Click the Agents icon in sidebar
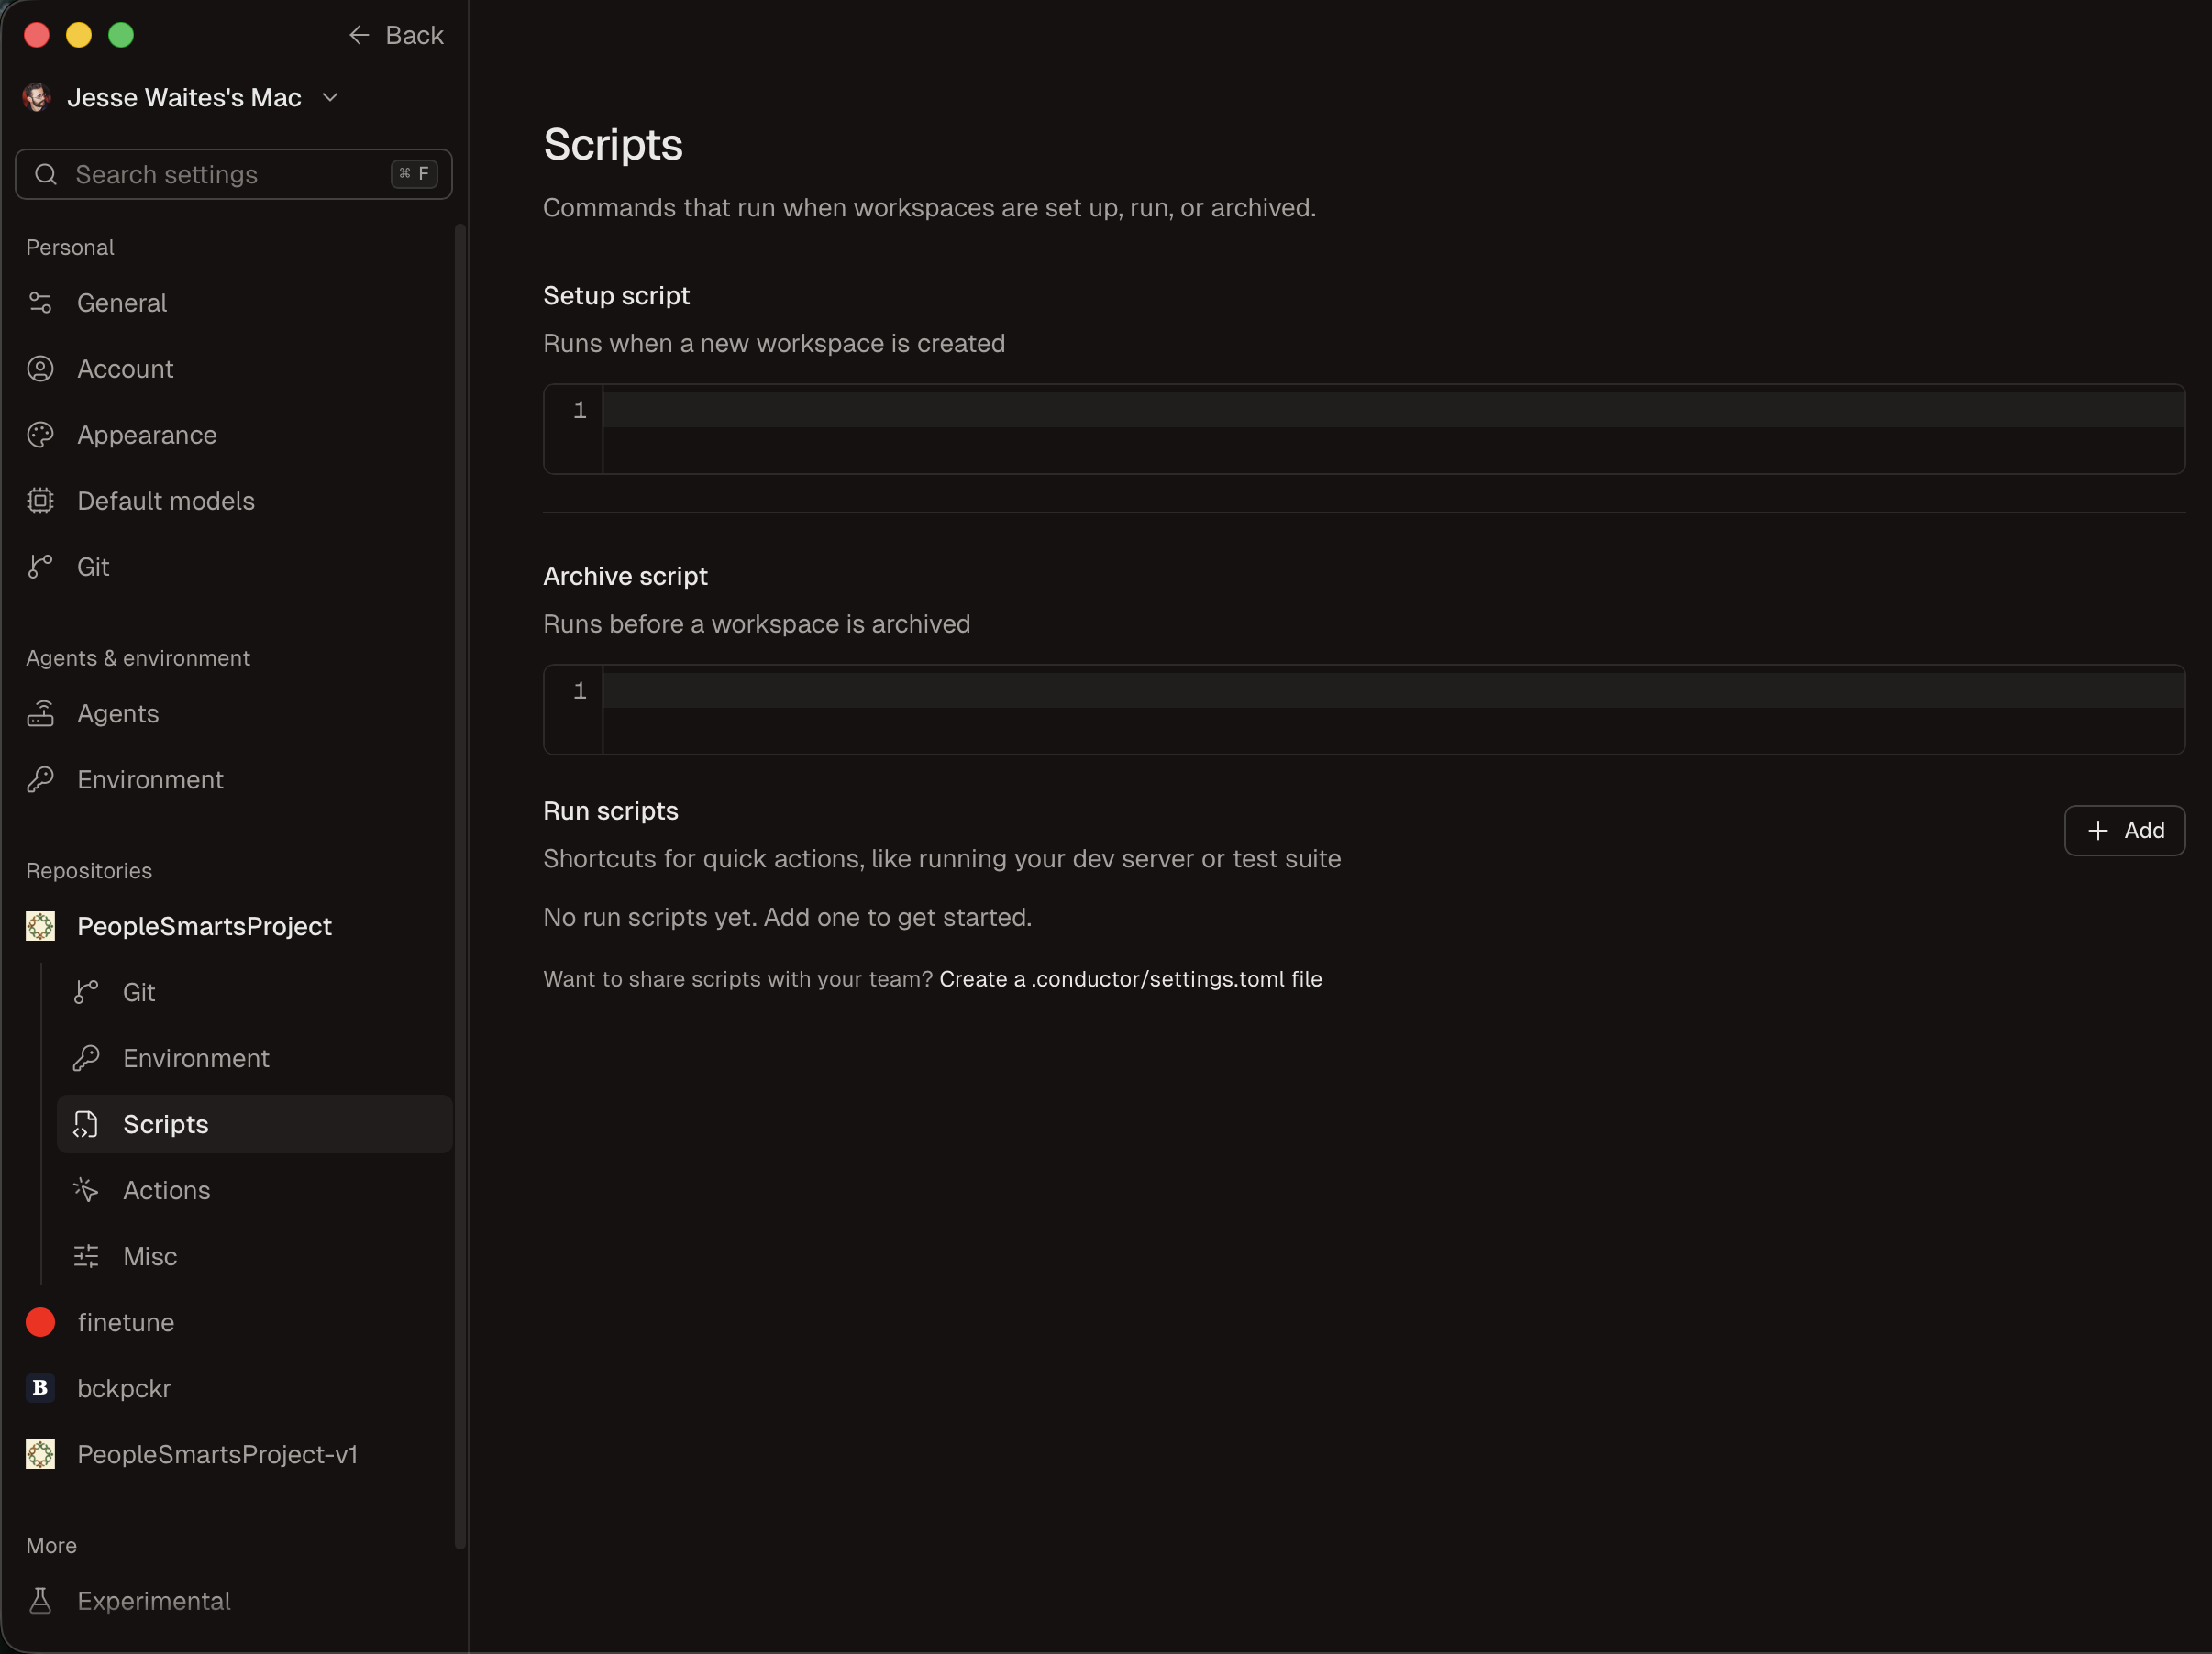Screen dimensions: 2212x1654 coord(40,714)
